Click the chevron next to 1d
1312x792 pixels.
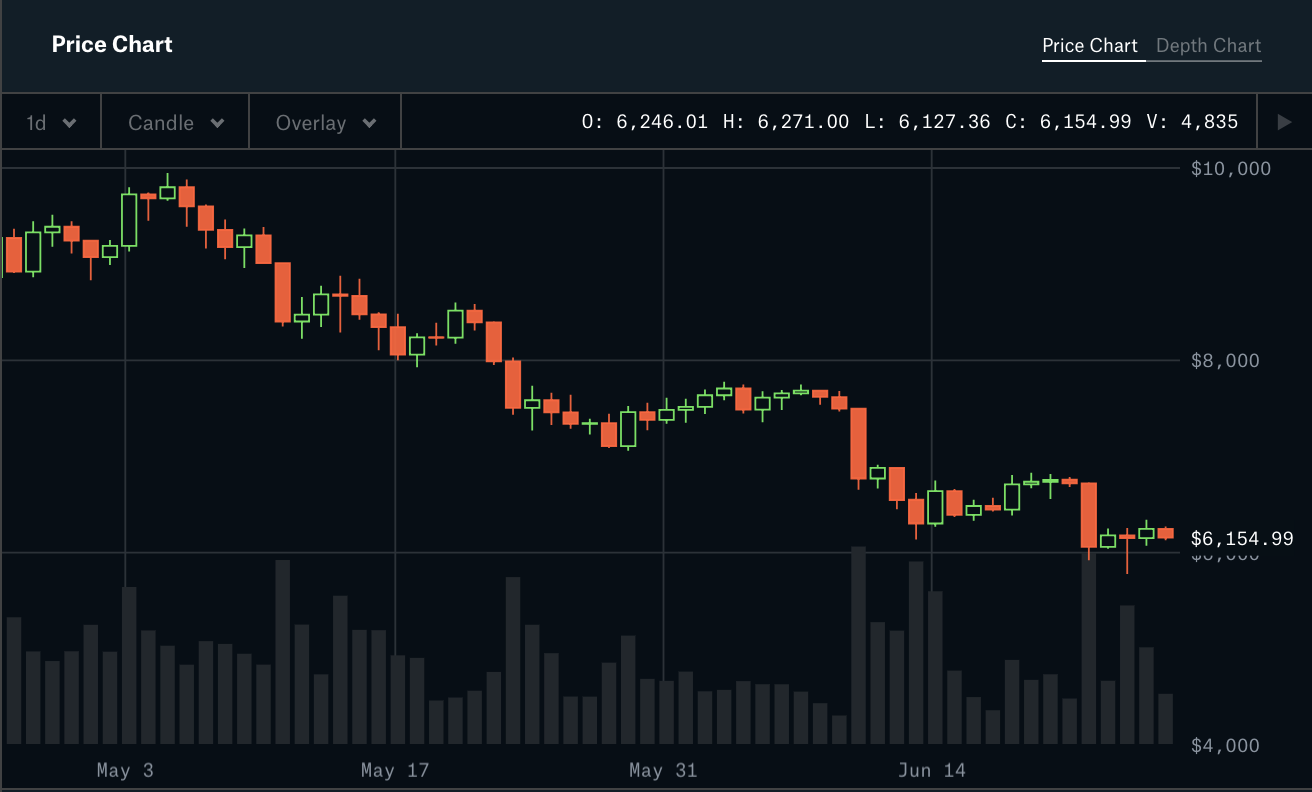(69, 123)
